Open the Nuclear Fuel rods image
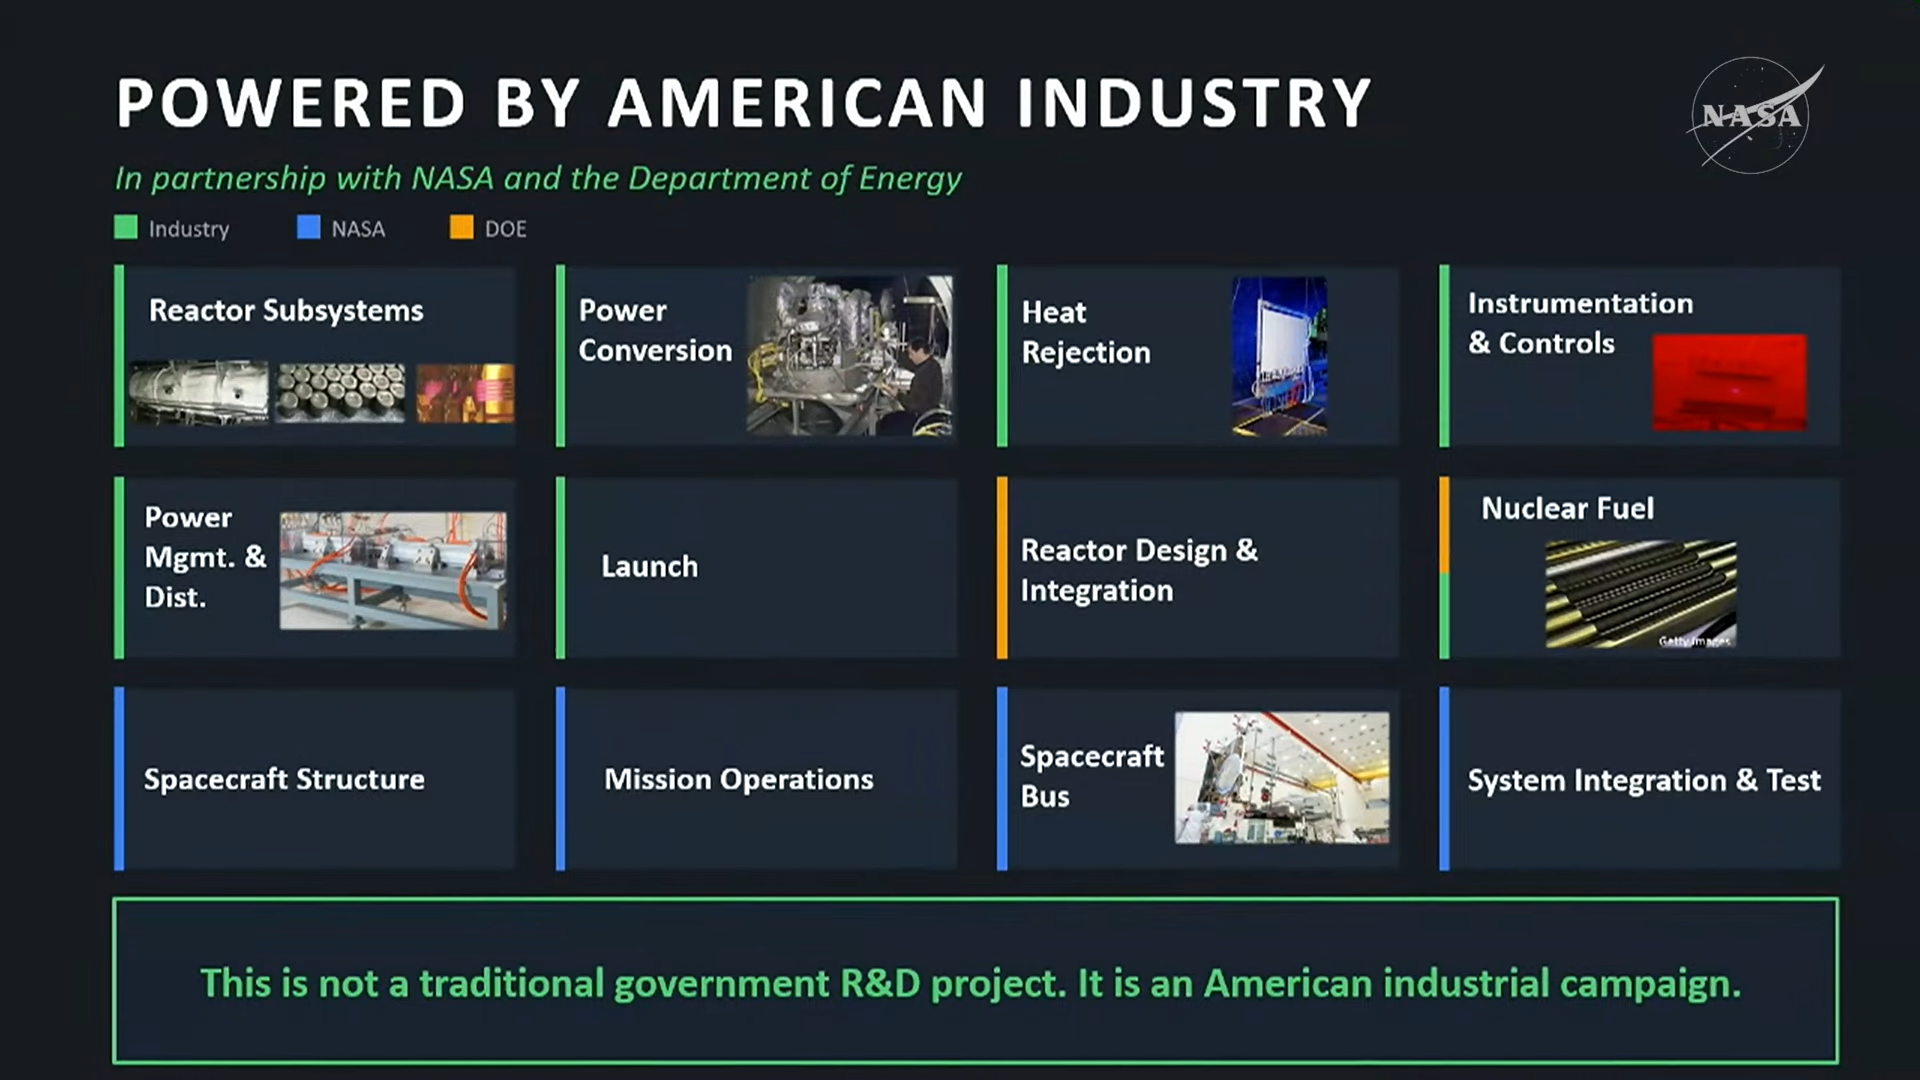Viewport: 1920px width, 1080px height. tap(1640, 594)
